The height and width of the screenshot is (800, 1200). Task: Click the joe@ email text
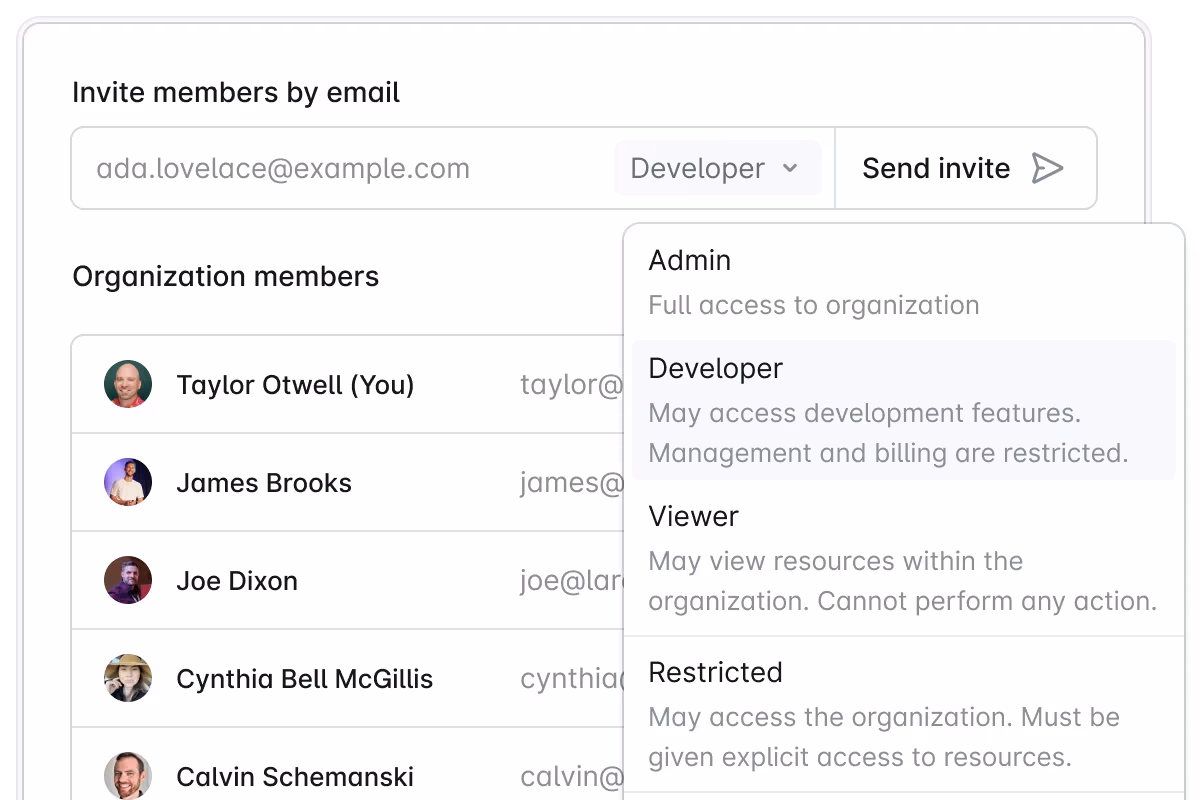pyautogui.click(x=571, y=582)
